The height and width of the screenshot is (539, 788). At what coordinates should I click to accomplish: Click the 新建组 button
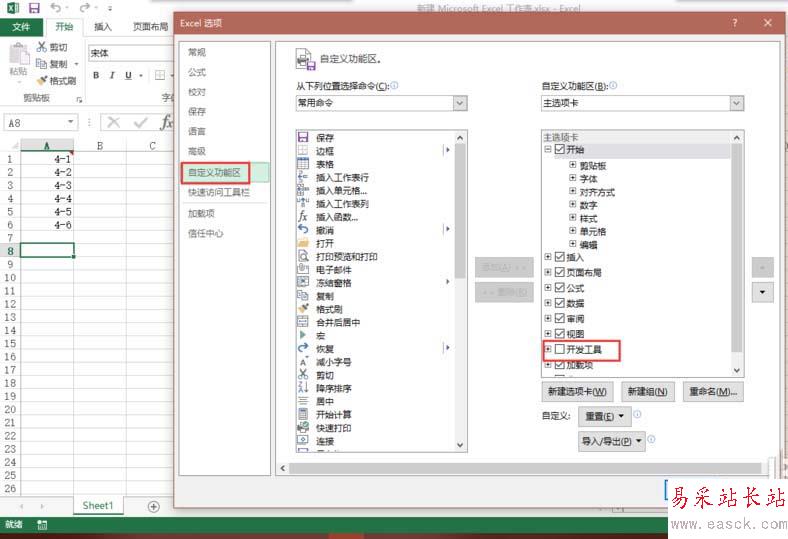pos(647,392)
